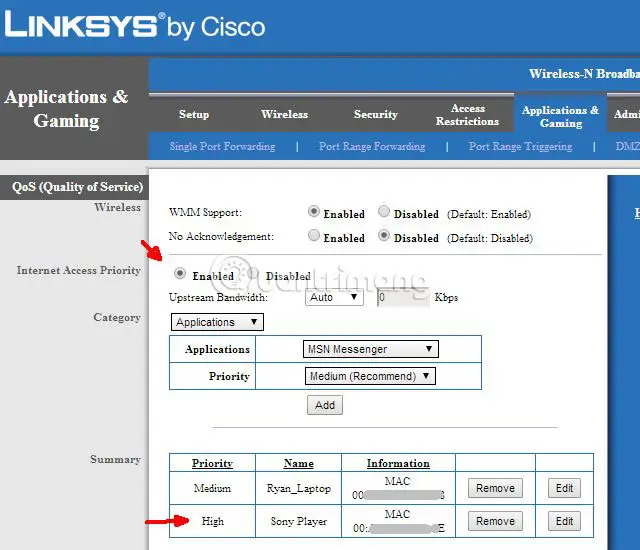The height and width of the screenshot is (550, 640).
Task: Open the Category Applications dropdown
Action: click(217, 322)
